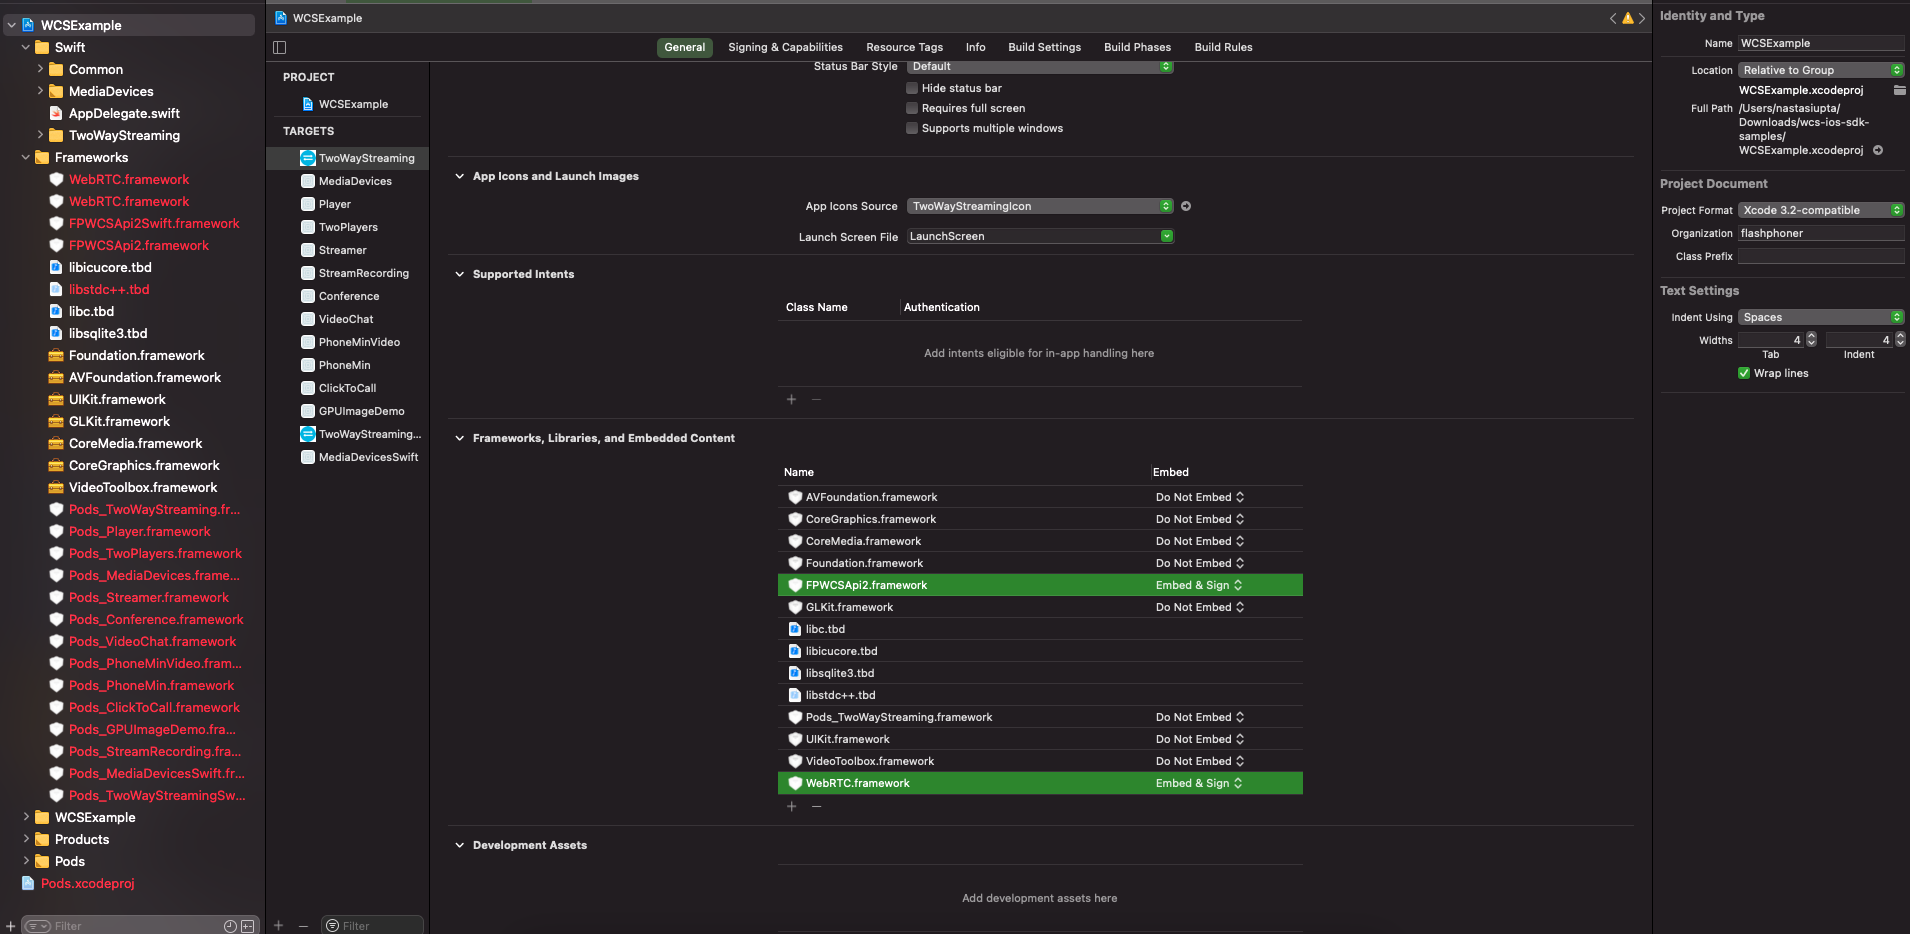Screen dimensions: 1910x934
Task: Show recent files clock filter icon
Action: coord(230,926)
